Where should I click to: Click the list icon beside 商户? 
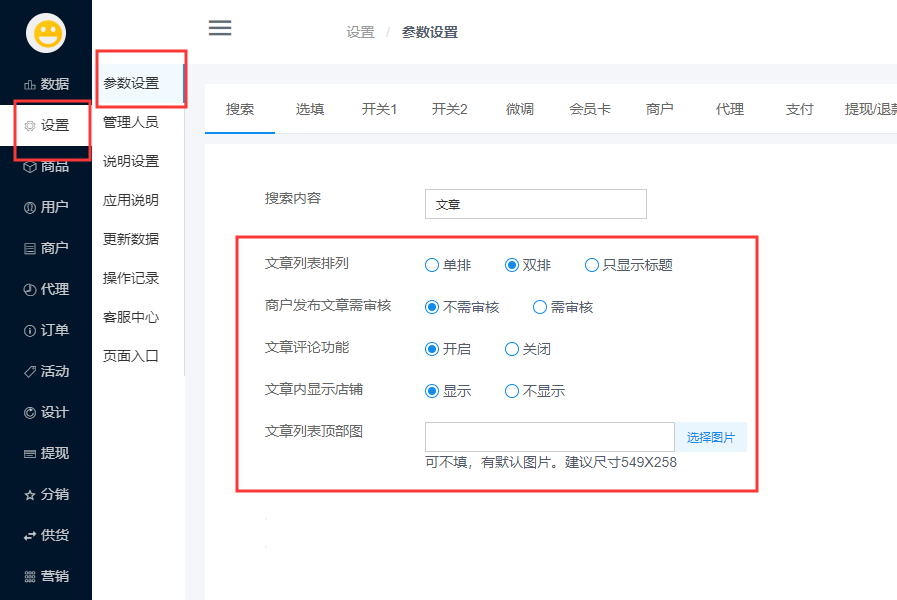30,249
